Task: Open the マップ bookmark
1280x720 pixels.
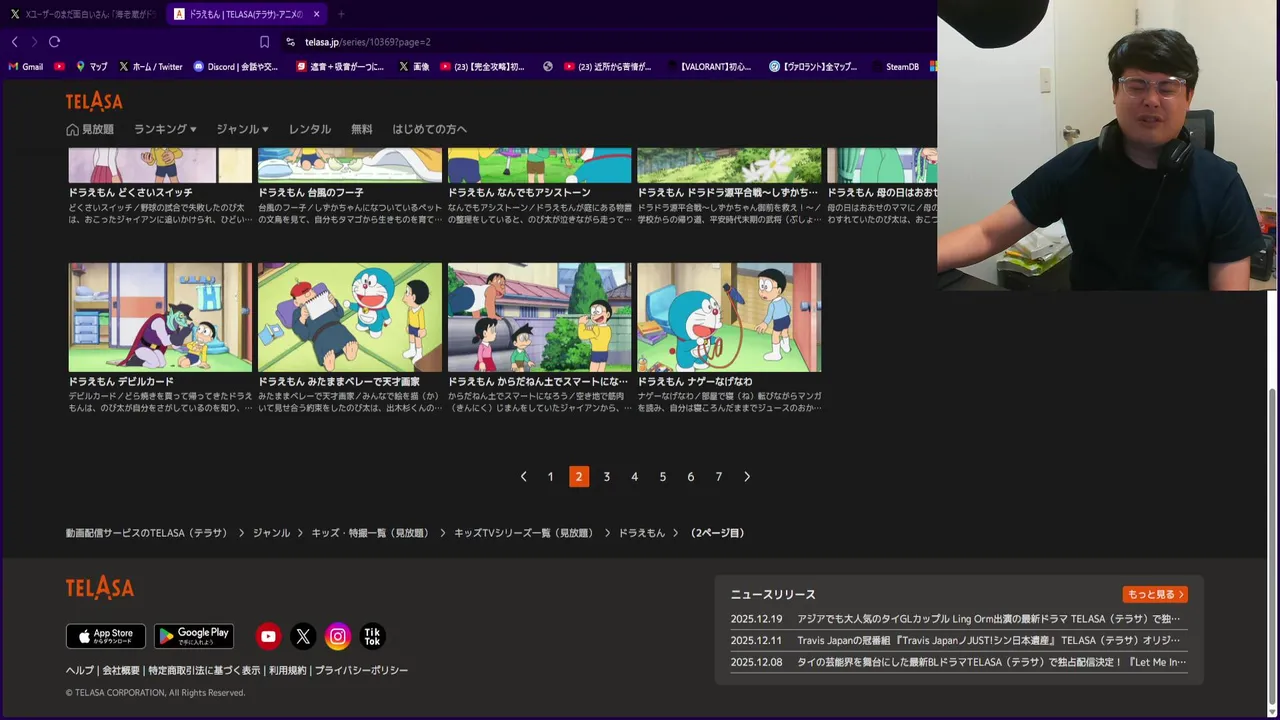Action: (x=91, y=67)
